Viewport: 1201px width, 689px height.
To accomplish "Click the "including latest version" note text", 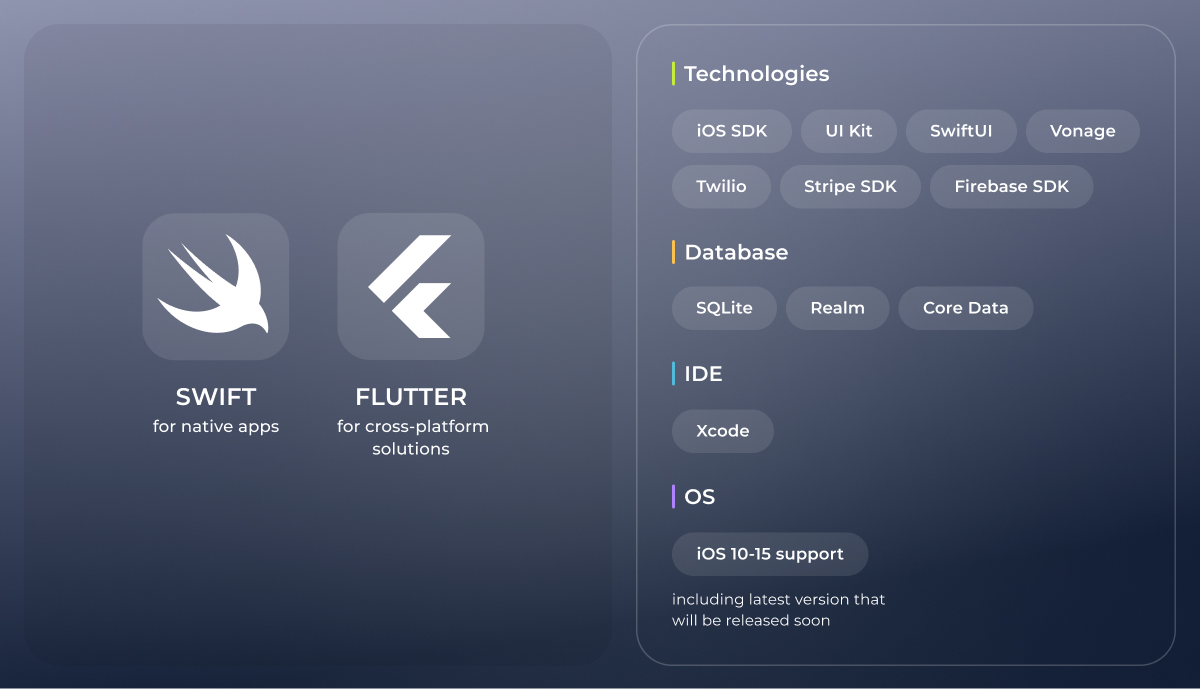I will [x=778, y=610].
